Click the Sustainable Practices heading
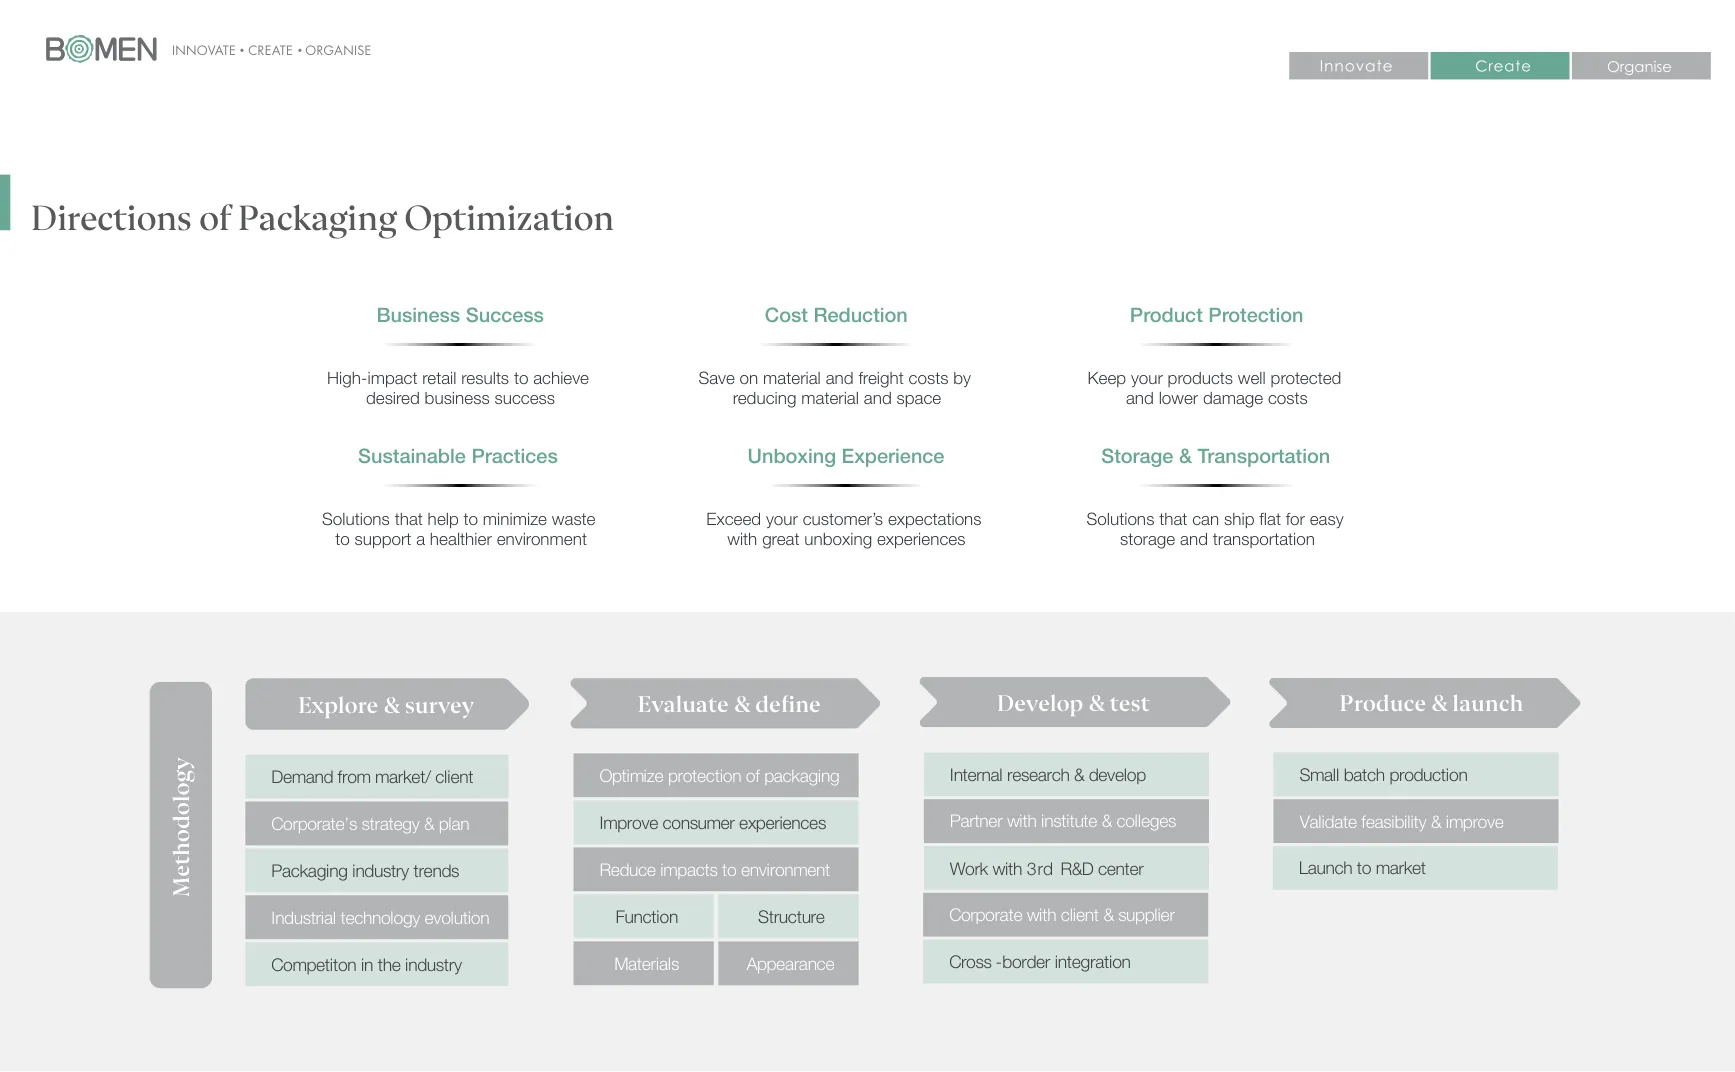This screenshot has height=1072, width=1735. [x=458, y=457]
